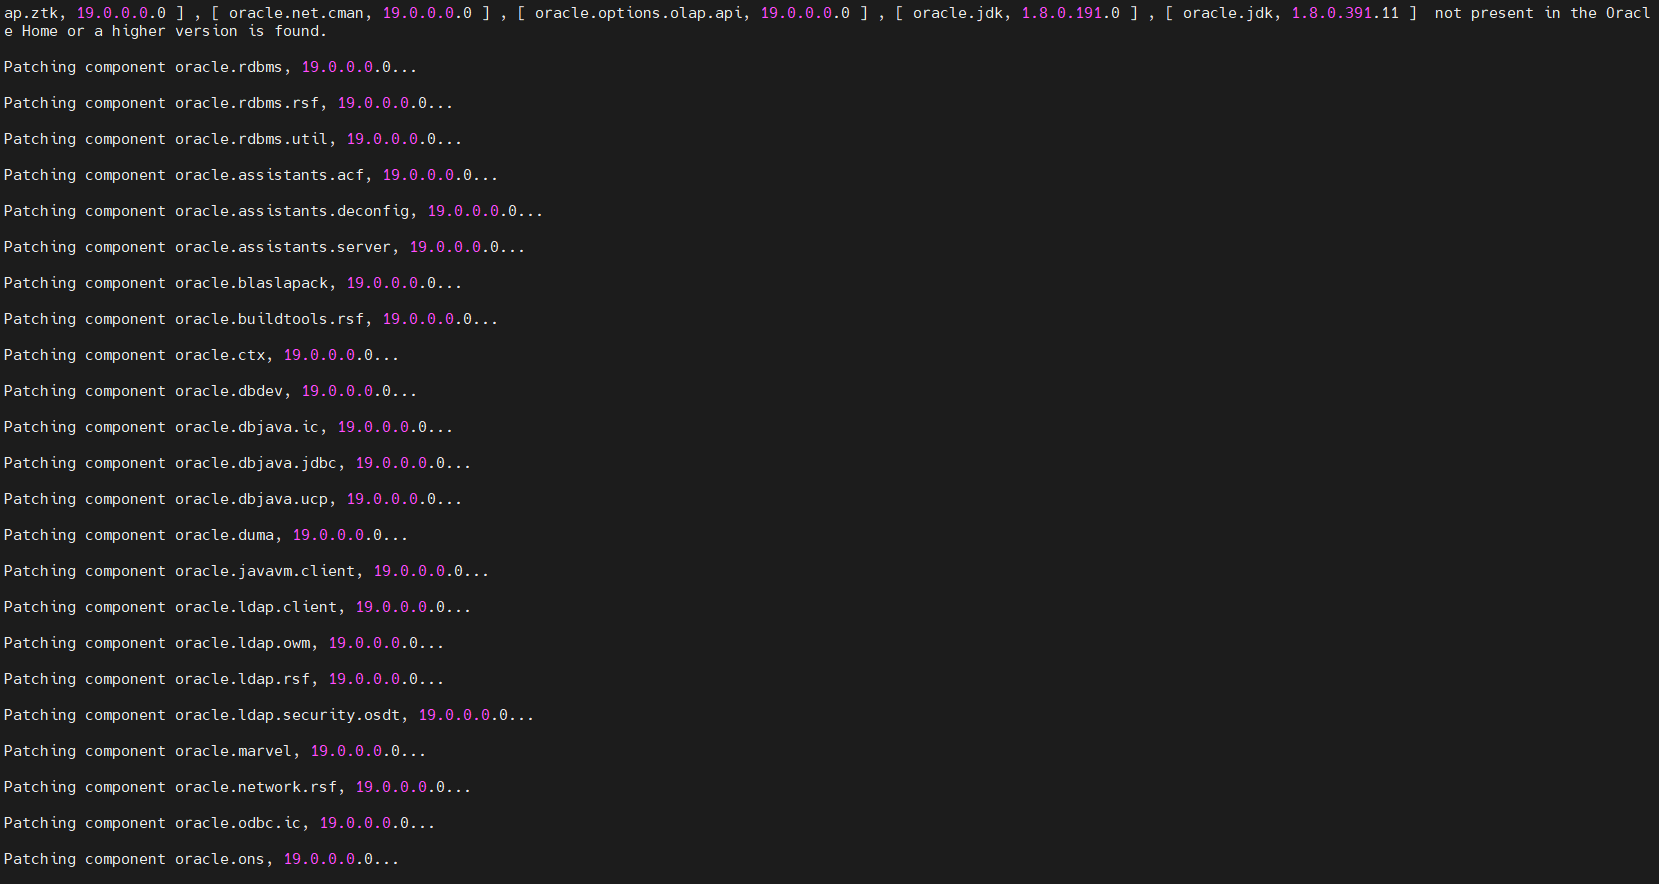Screen dimensions: 1659x884
Task: Click the 'oracle.odbc.ic' component name
Action: (238, 823)
